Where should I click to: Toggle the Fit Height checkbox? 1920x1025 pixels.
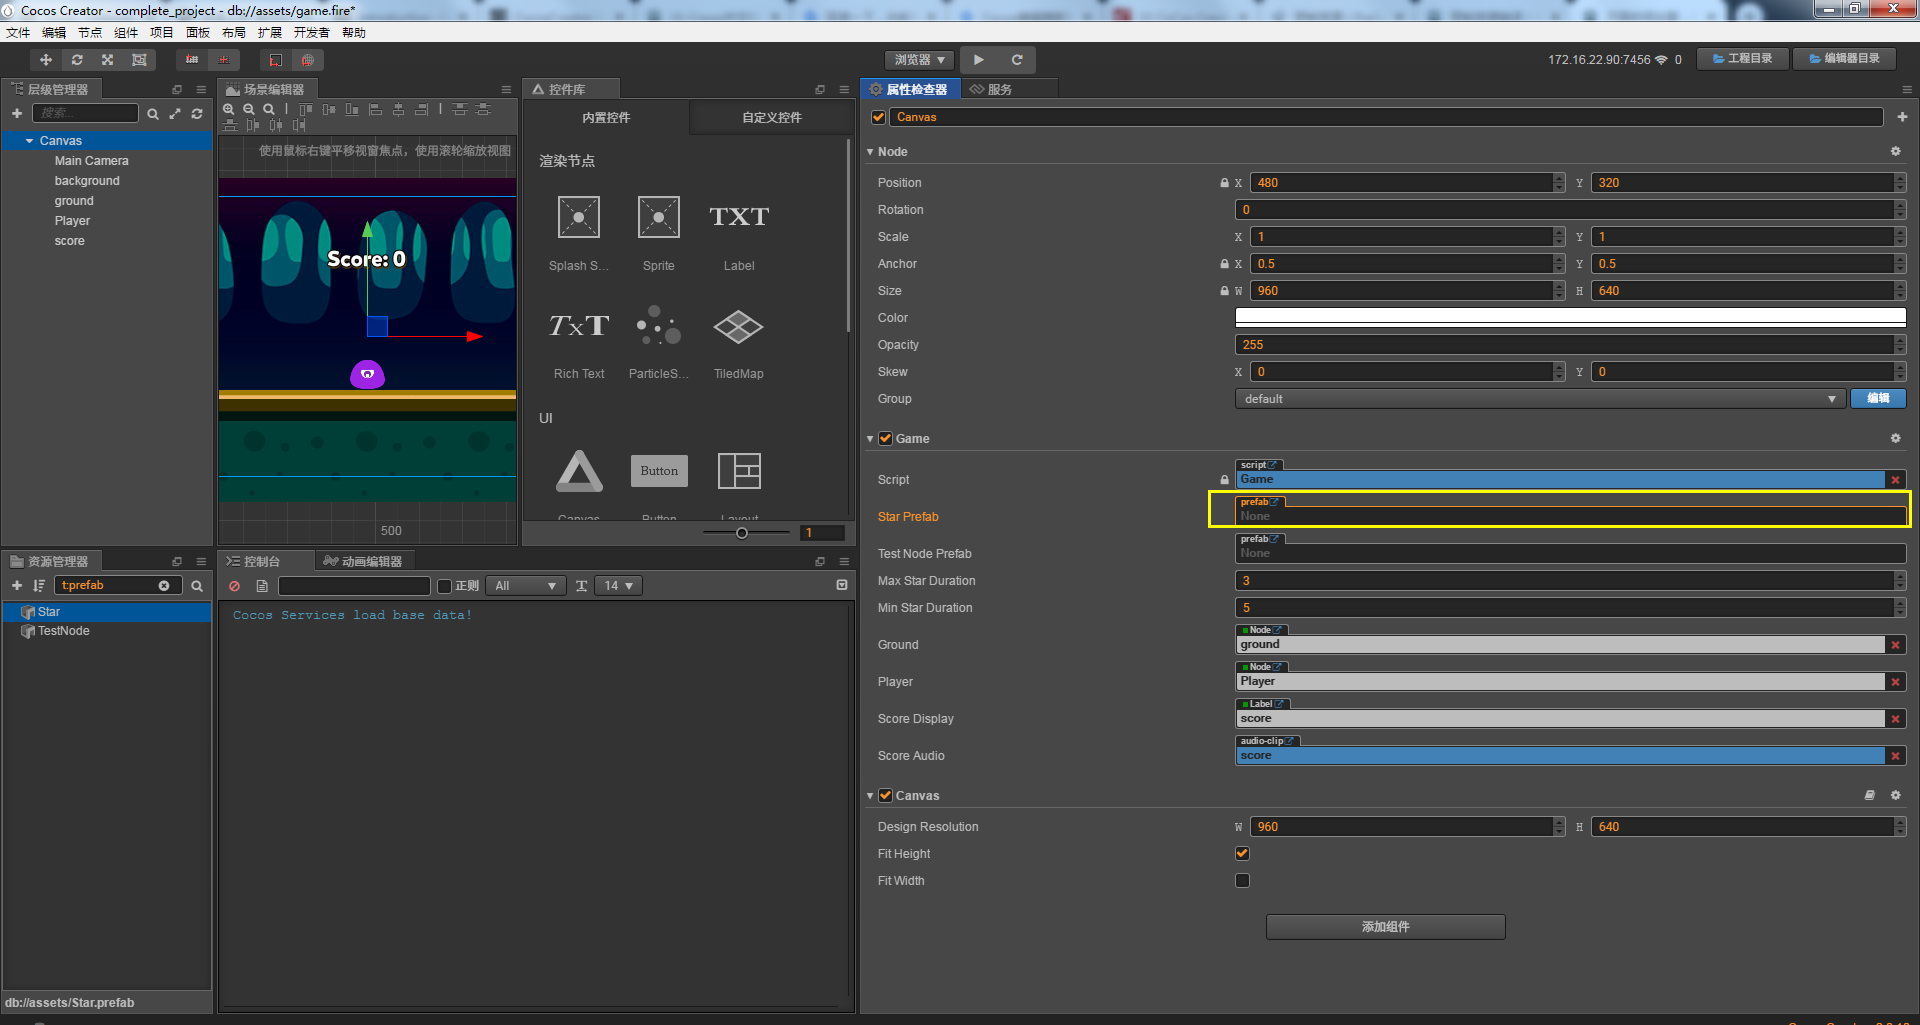point(1242,854)
